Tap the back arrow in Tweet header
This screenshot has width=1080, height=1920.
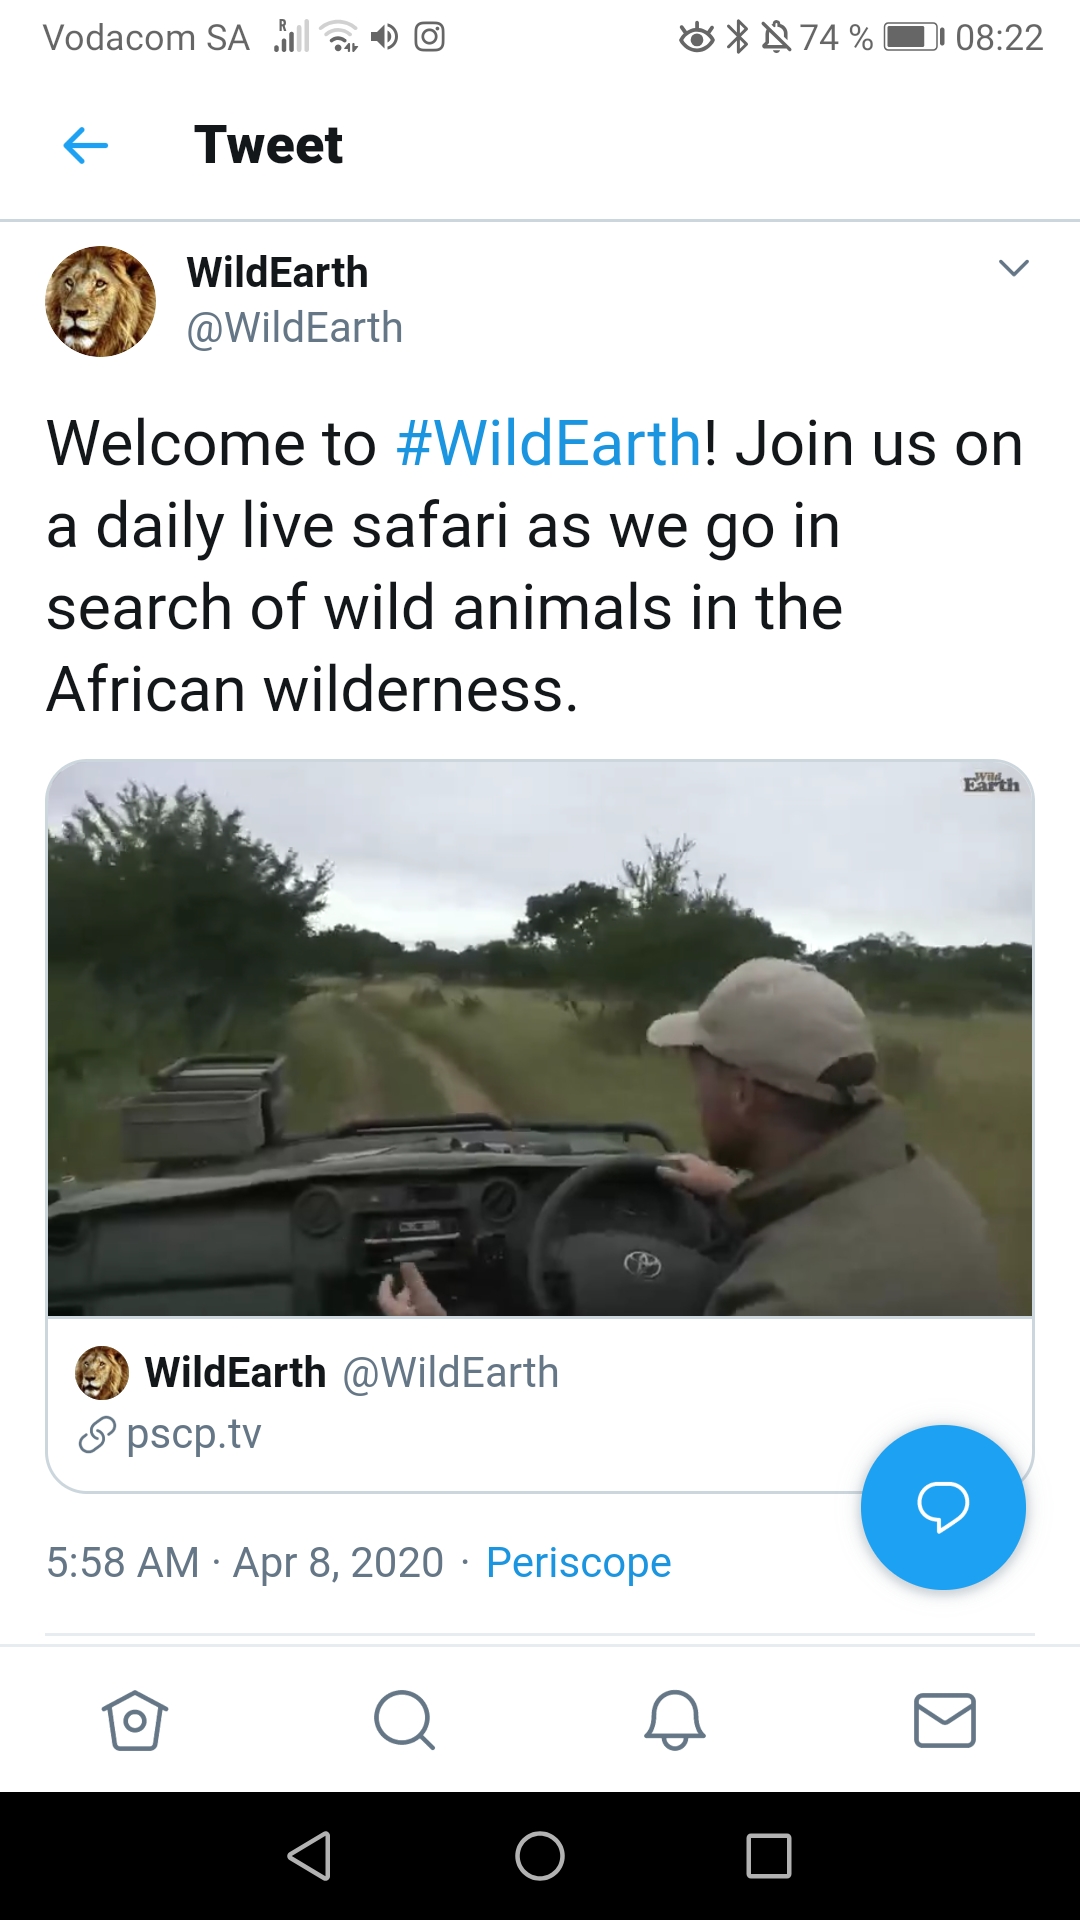[86, 146]
